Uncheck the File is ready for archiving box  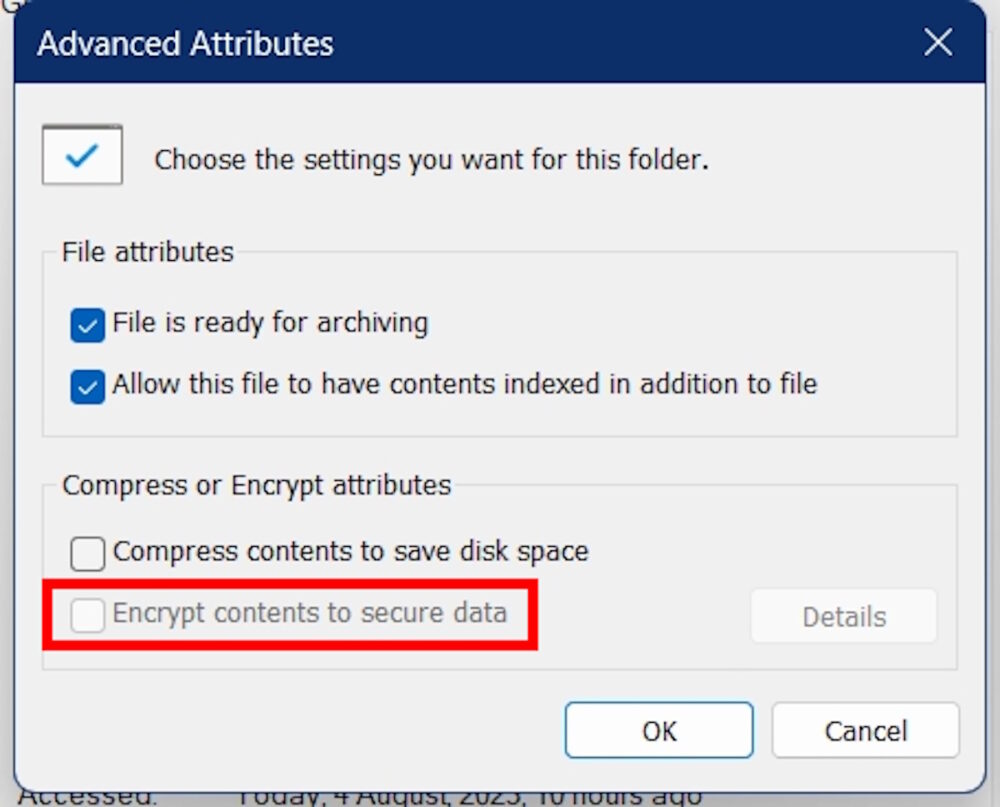[88, 325]
